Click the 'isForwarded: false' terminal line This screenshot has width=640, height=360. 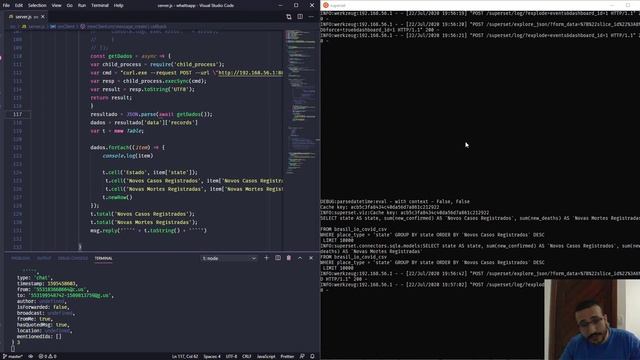(43, 307)
